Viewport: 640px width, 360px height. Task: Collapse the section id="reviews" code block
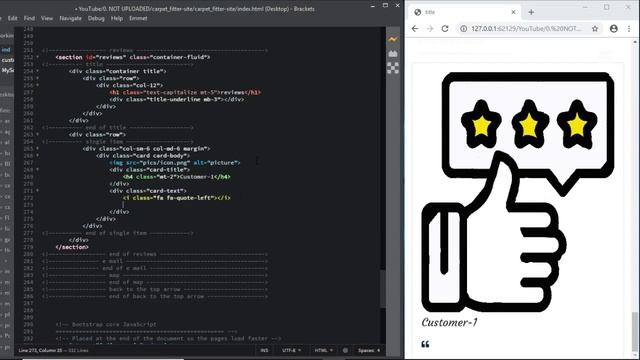38,57
